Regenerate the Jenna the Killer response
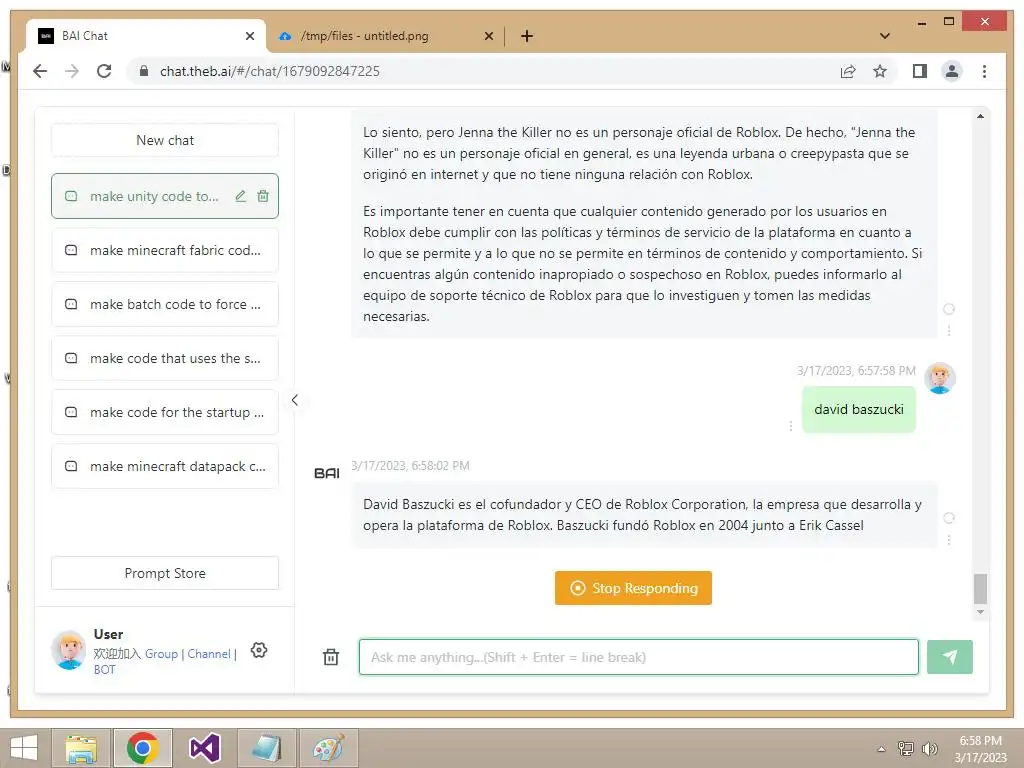 point(949,309)
